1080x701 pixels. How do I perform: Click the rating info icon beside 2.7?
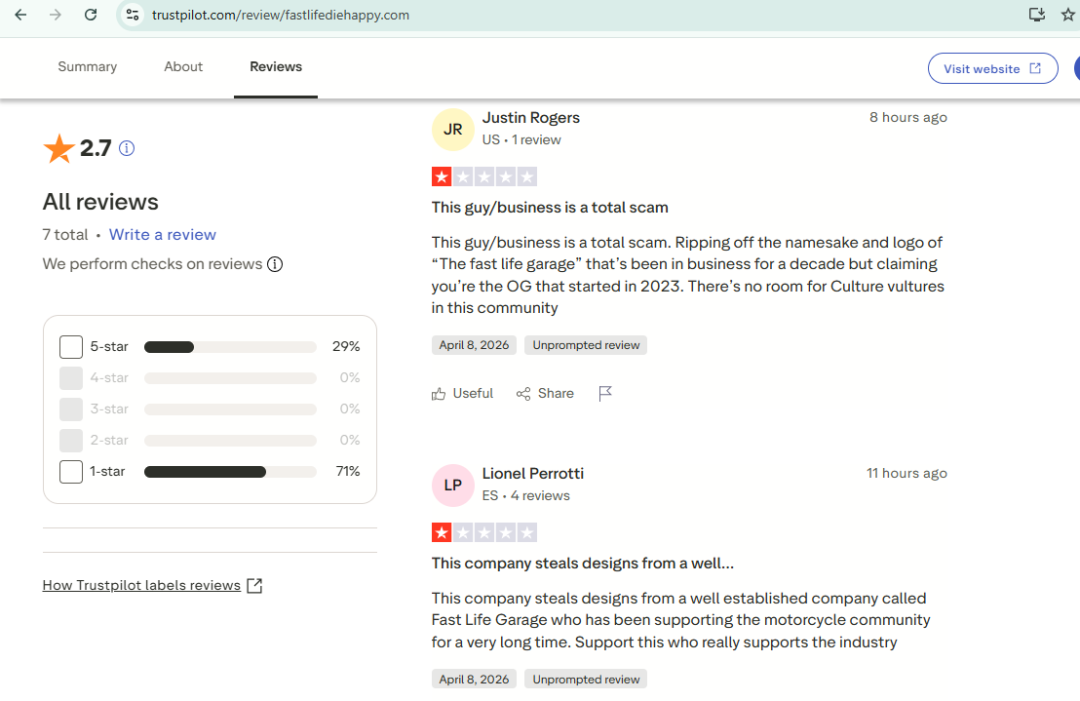pyautogui.click(x=127, y=149)
